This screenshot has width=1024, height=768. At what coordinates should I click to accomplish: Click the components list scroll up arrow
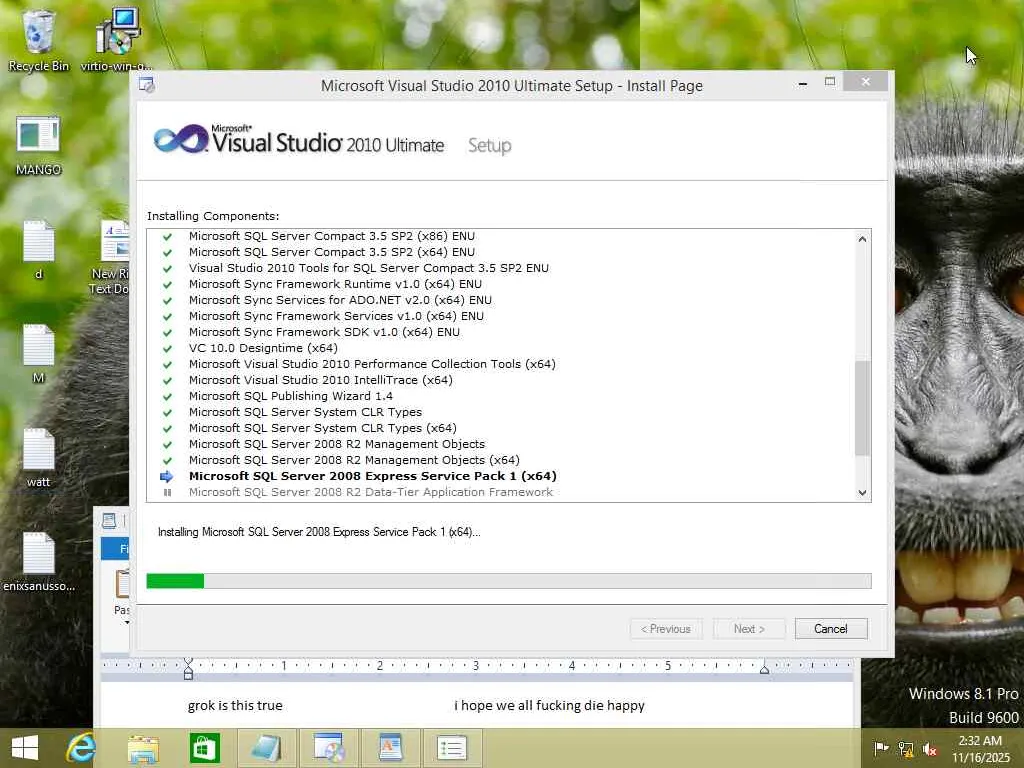pyautogui.click(x=863, y=239)
